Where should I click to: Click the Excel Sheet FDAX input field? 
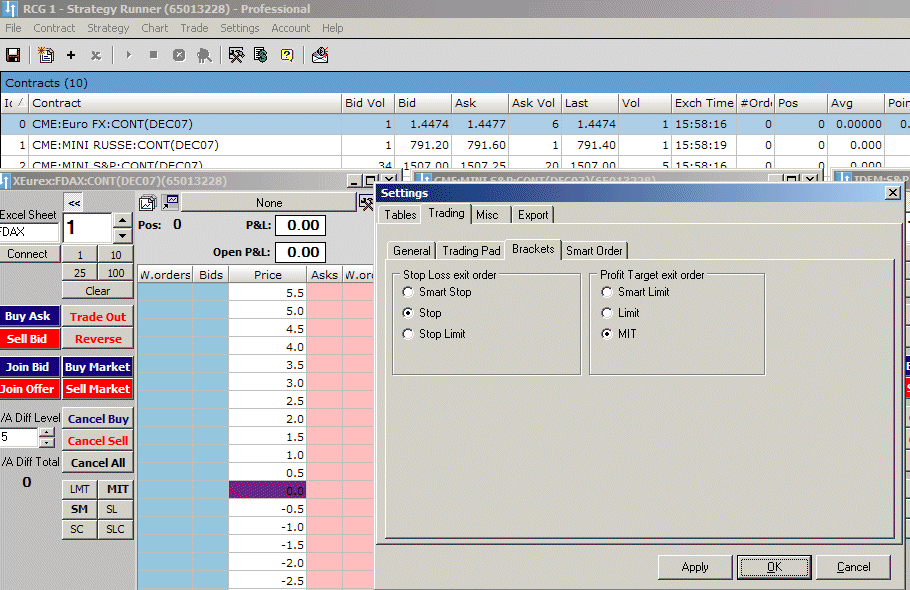click(29, 232)
